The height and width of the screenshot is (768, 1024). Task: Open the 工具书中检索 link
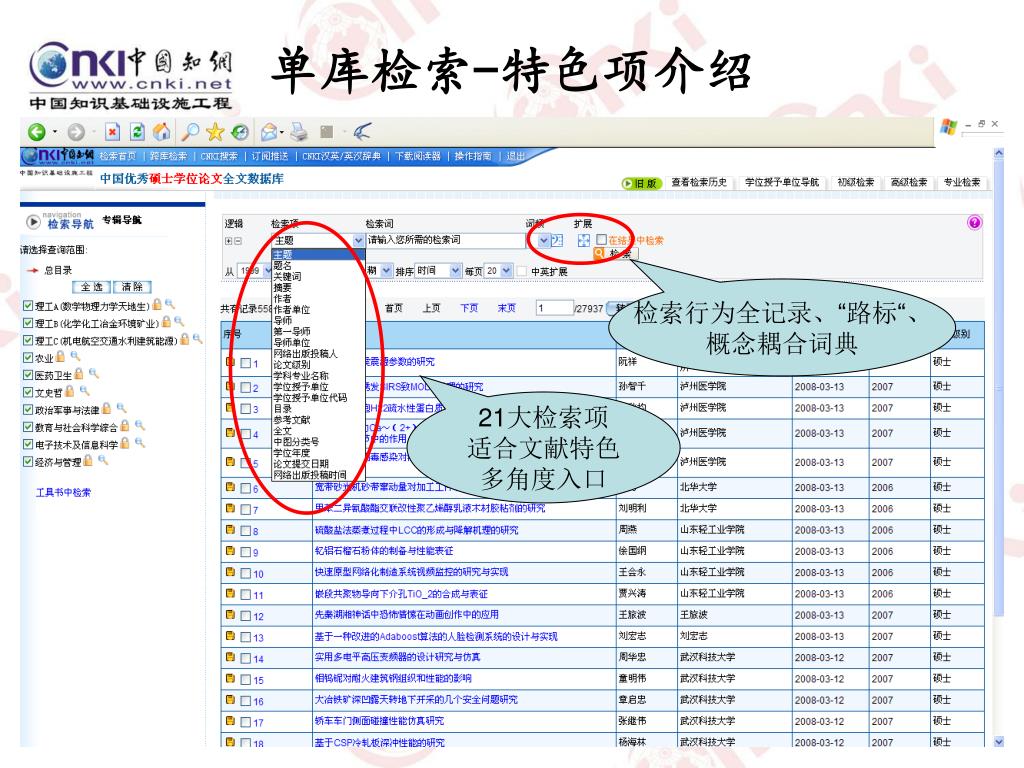[x=63, y=492]
